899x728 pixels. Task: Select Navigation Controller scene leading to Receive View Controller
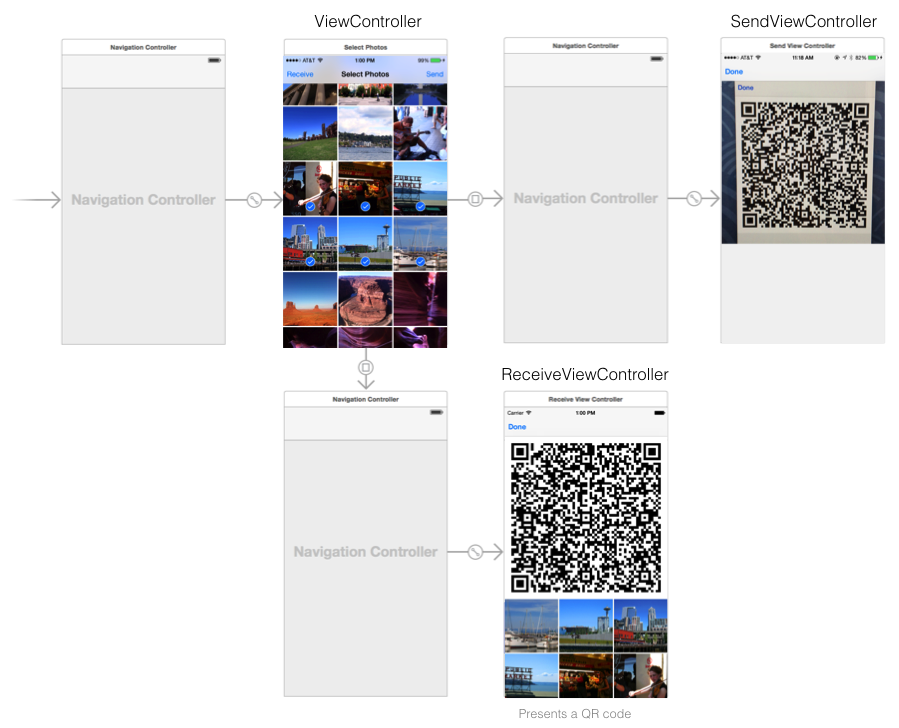pos(366,544)
